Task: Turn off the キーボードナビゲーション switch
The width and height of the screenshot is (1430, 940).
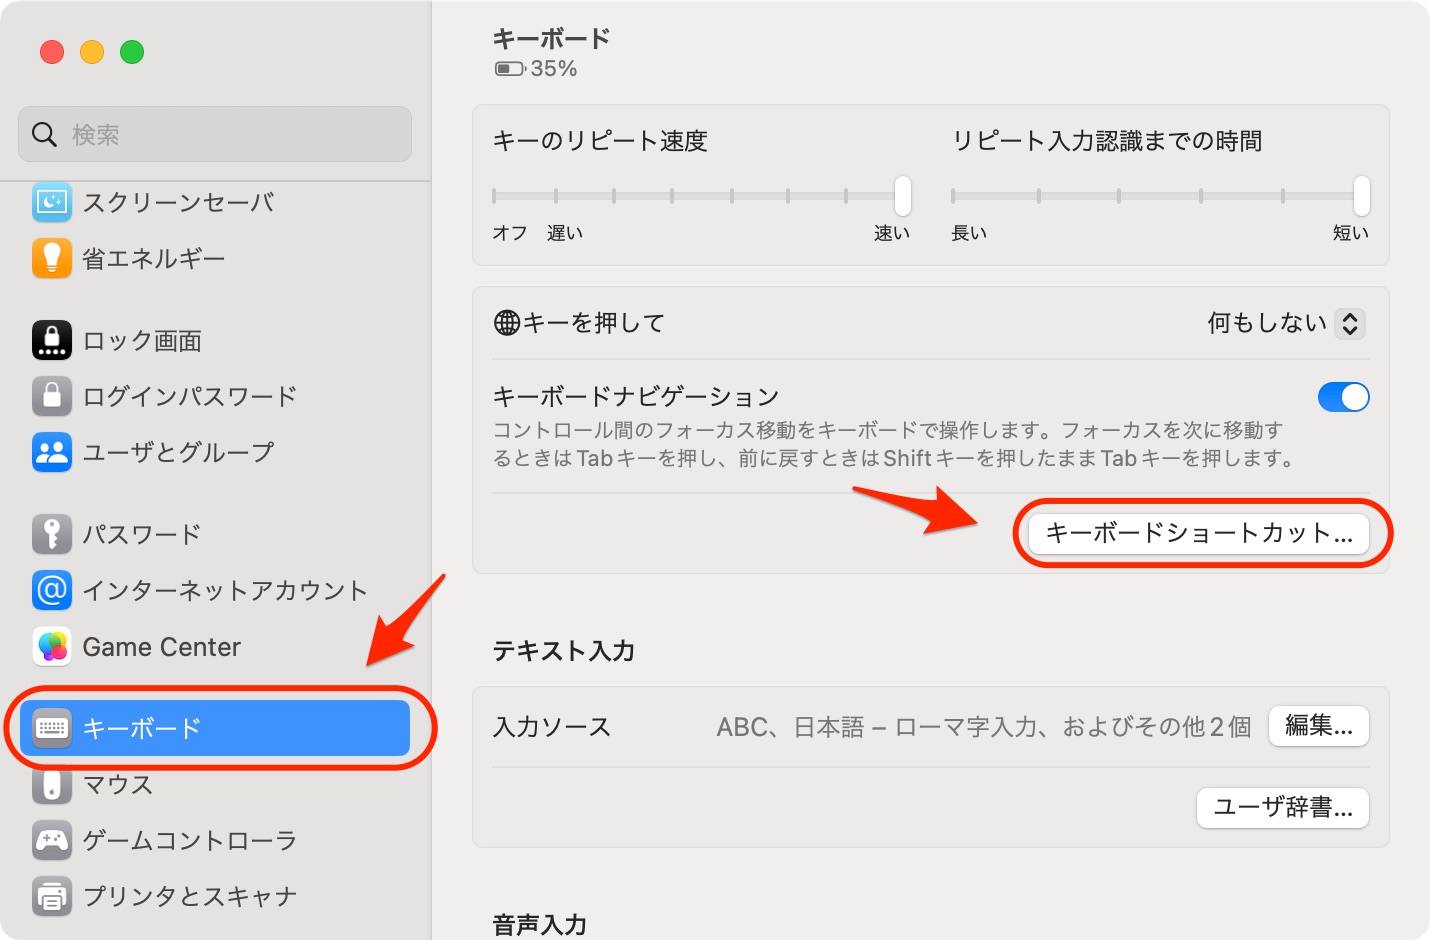Action: click(1343, 397)
